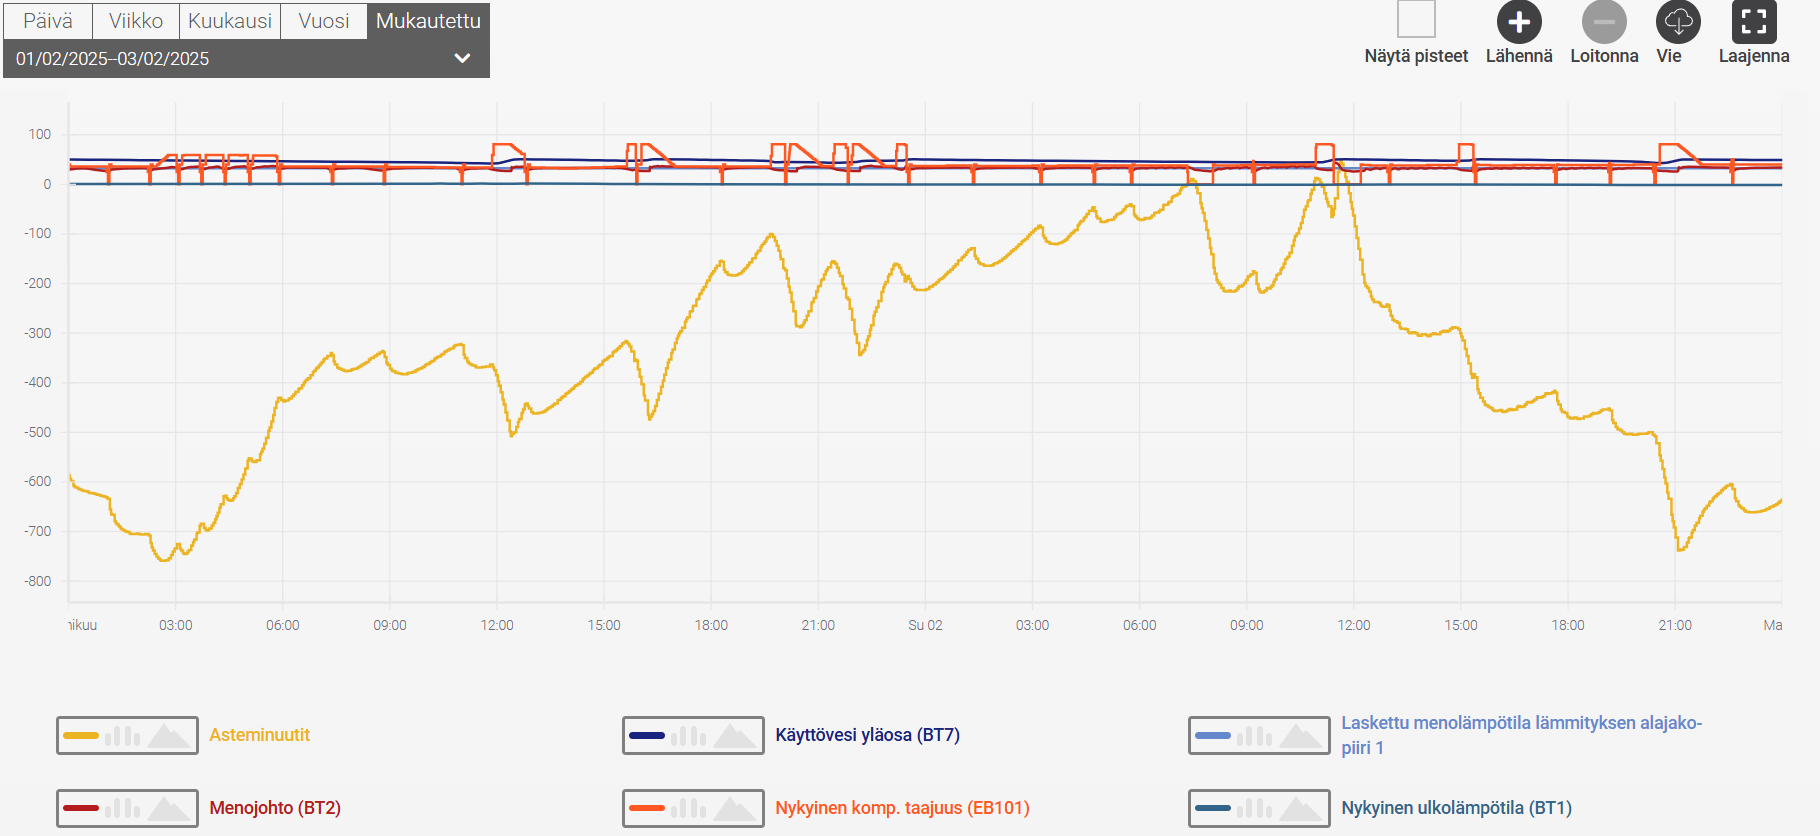Select area chart style for Nykyinen ulkolämpötila (BT1)

1301,808
